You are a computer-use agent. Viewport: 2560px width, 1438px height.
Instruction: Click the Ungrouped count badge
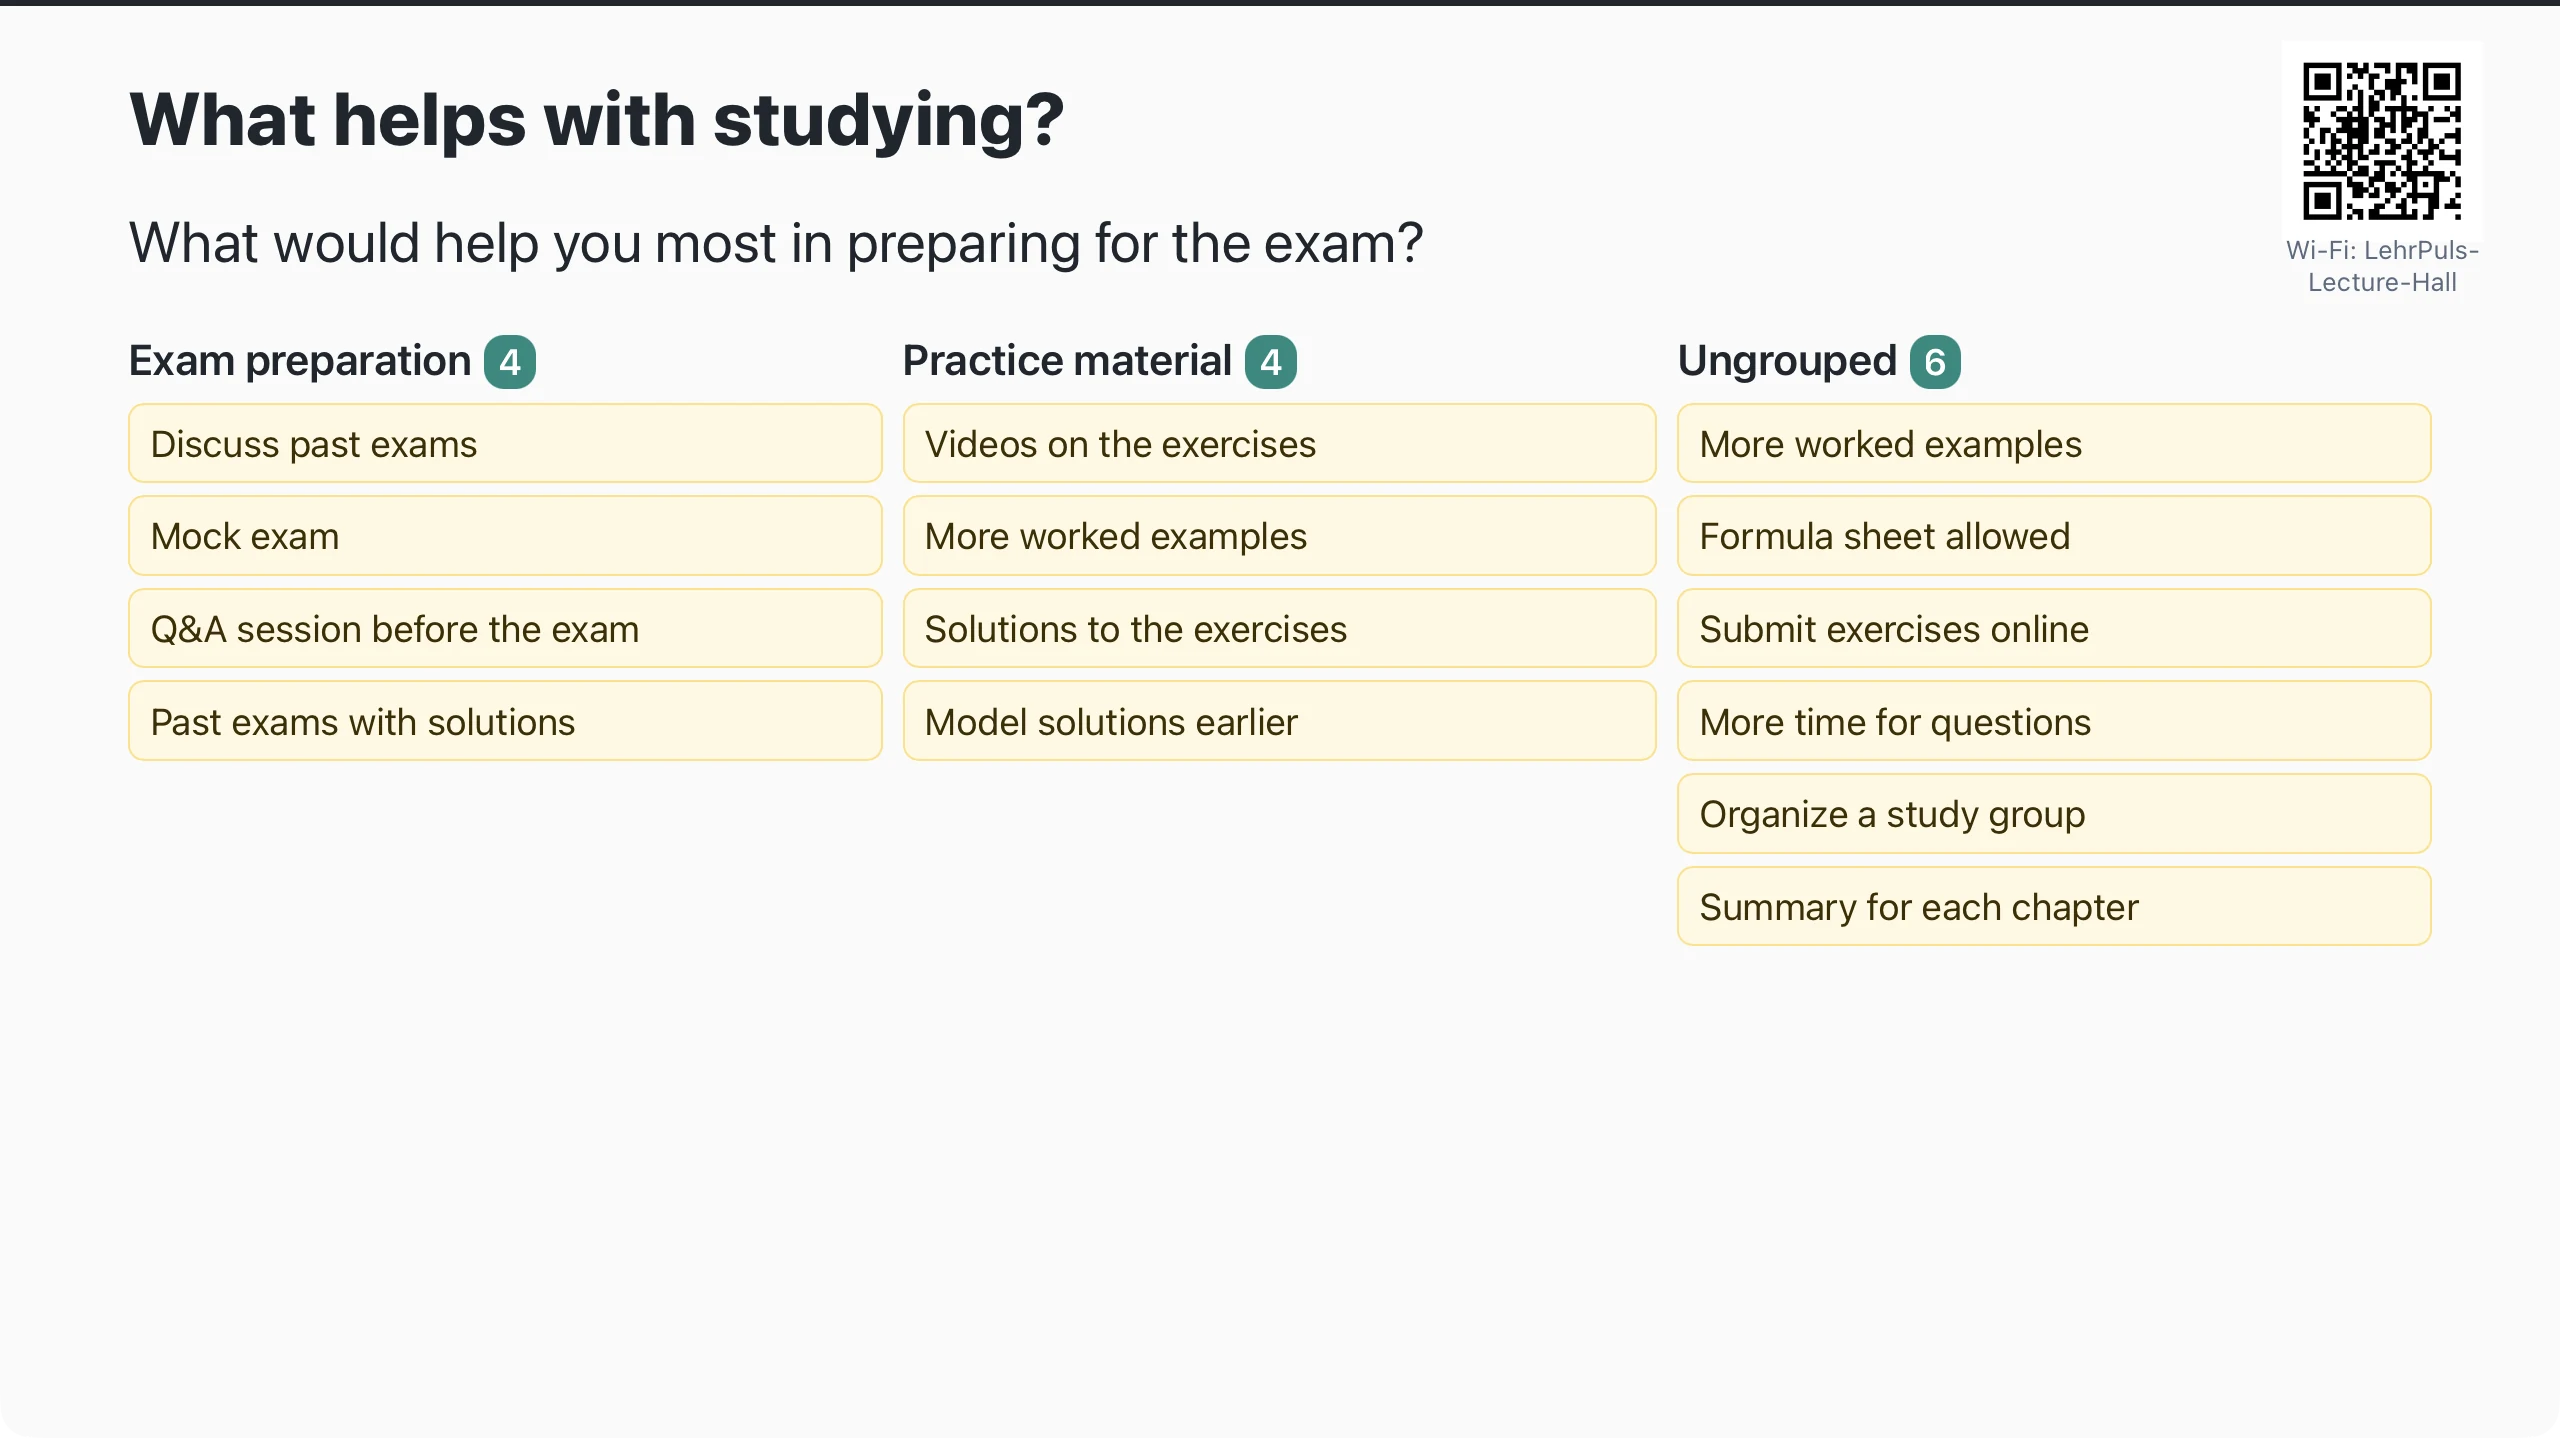coord(1935,362)
